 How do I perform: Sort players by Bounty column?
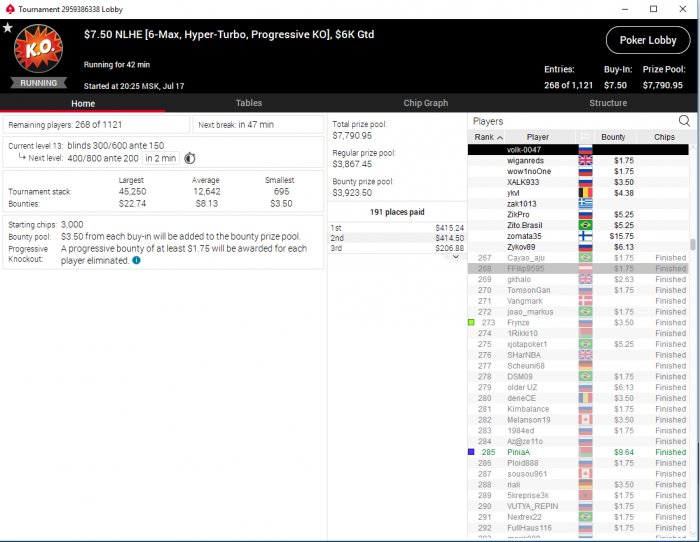coord(613,137)
